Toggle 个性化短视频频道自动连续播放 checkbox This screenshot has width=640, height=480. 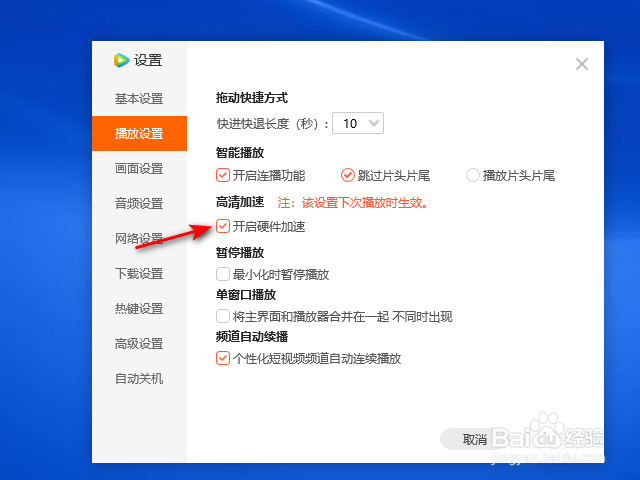click(223, 358)
